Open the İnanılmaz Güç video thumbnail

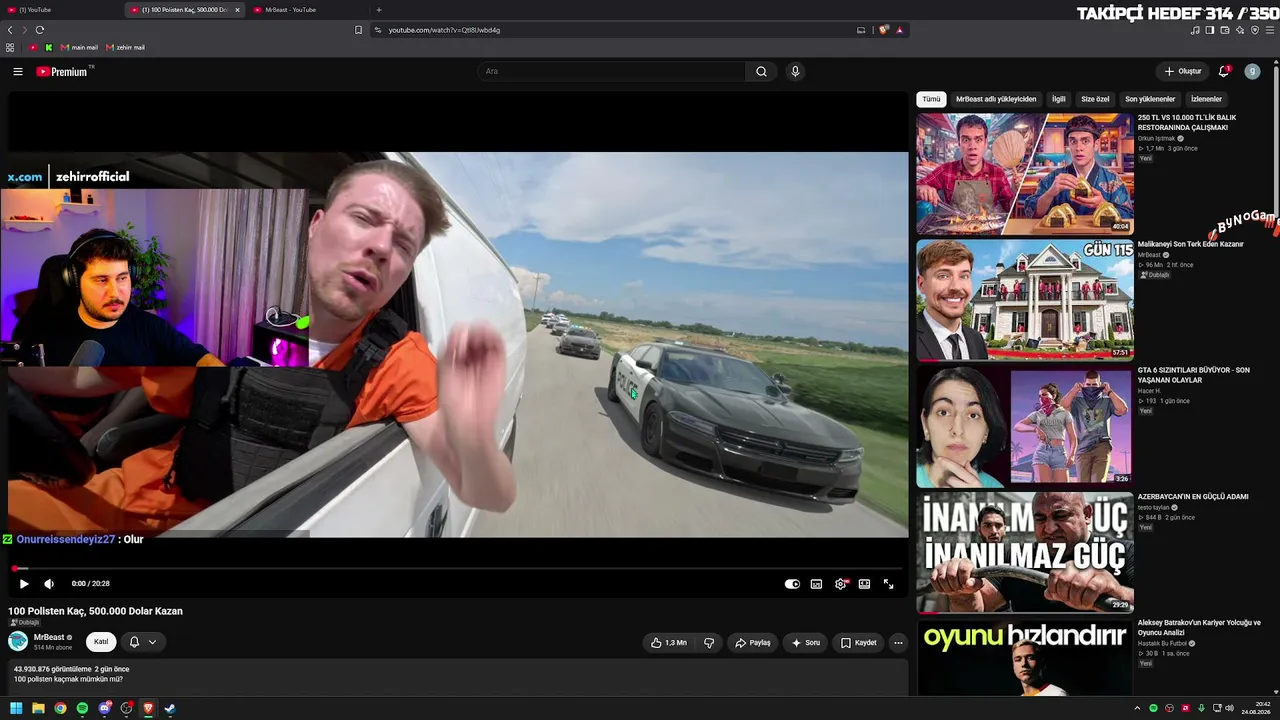1025,552
